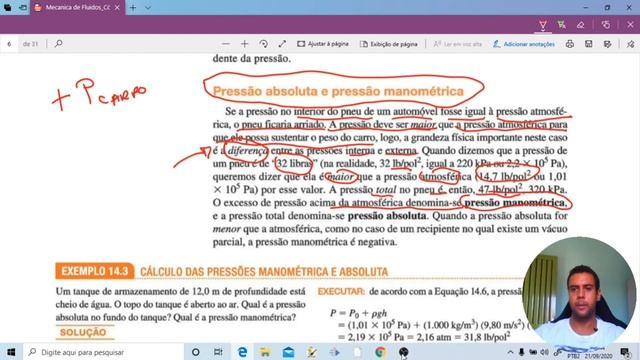Click the microphone tray icon

point(522,352)
